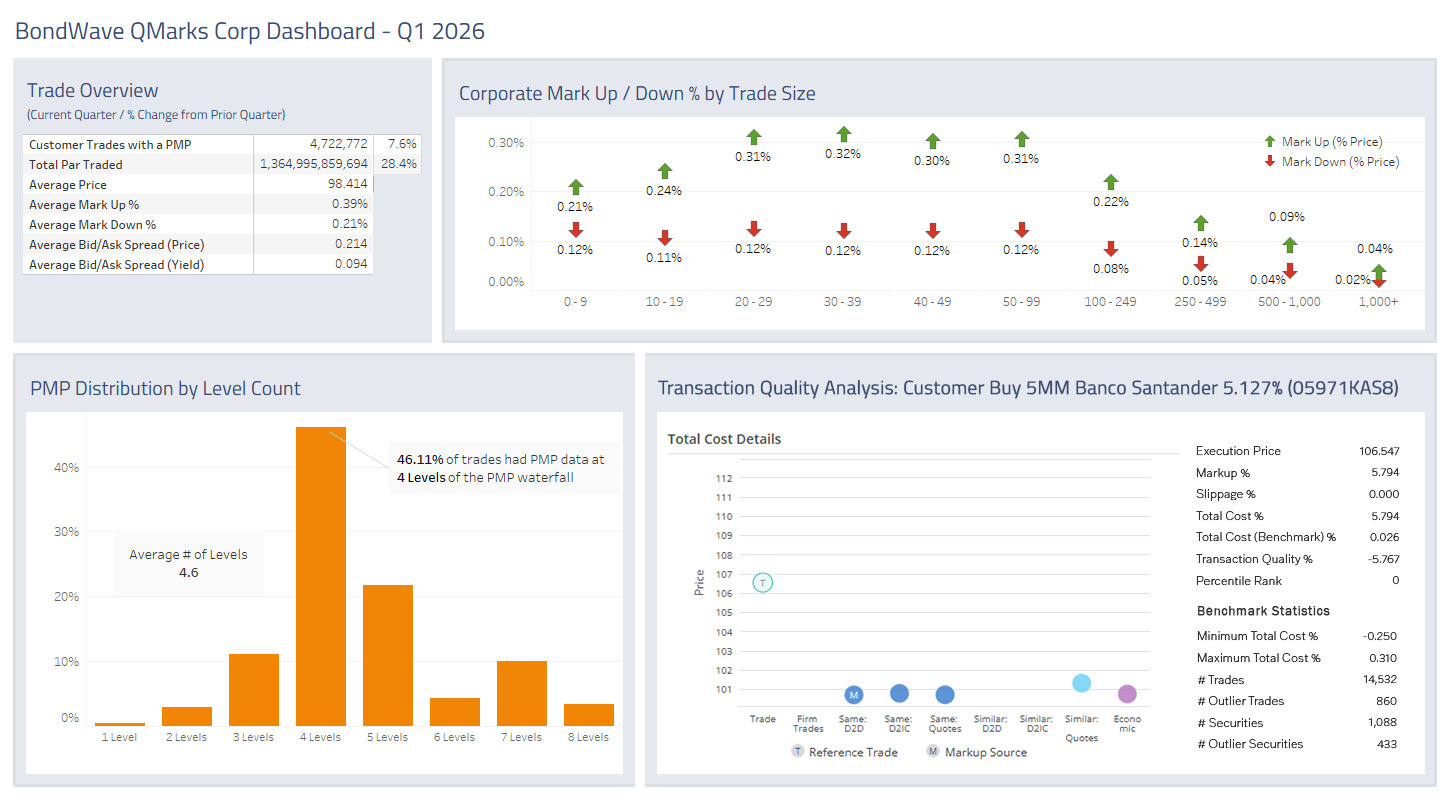The width and height of the screenshot is (1450, 800).
Task: Click the green 0.21% arrow above 0-9
Action: (x=575, y=186)
